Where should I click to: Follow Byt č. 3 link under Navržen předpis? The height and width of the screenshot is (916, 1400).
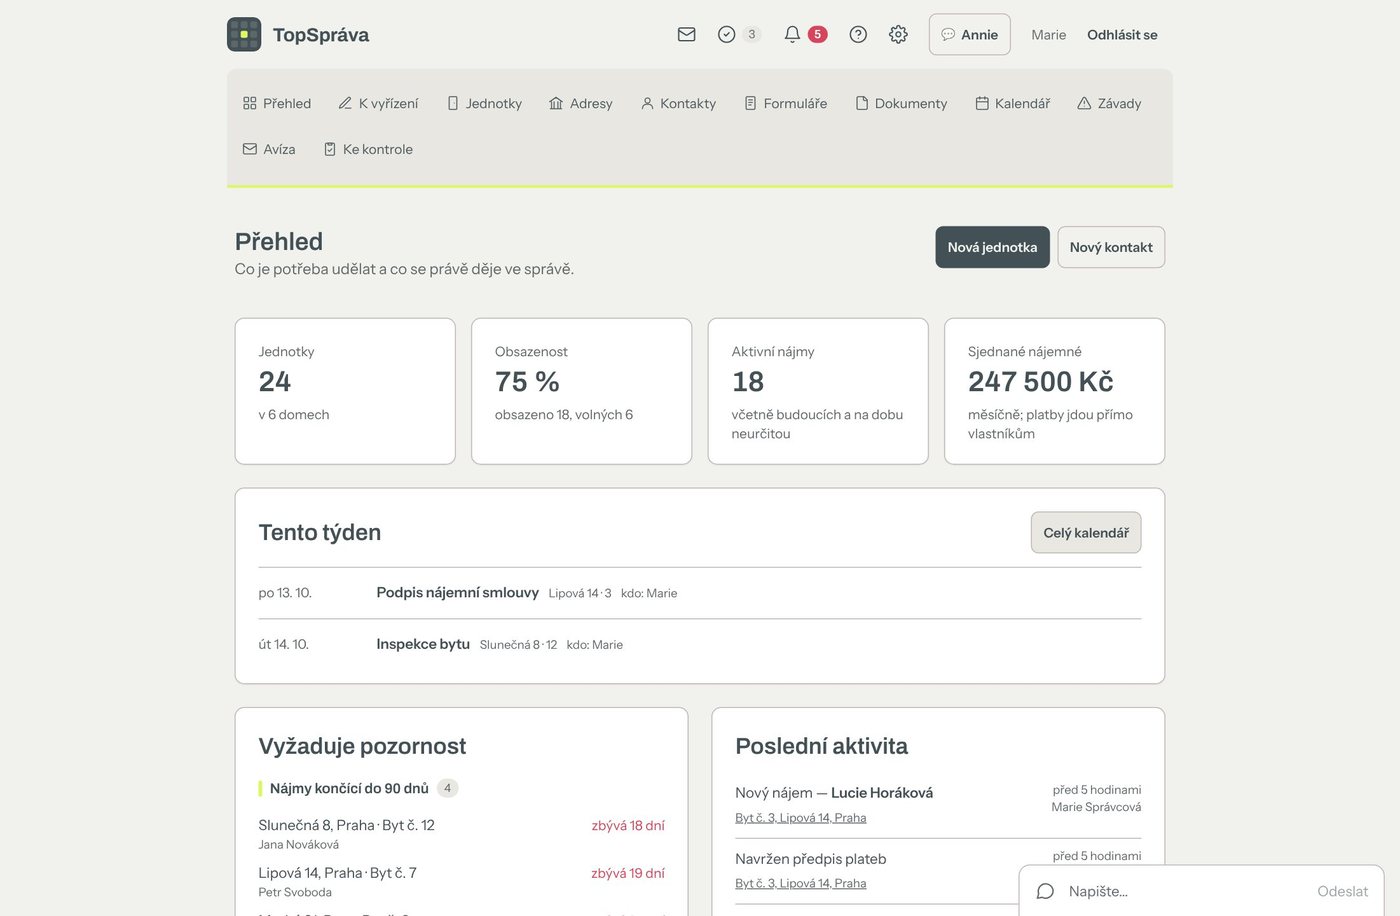click(x=801, y=884)
